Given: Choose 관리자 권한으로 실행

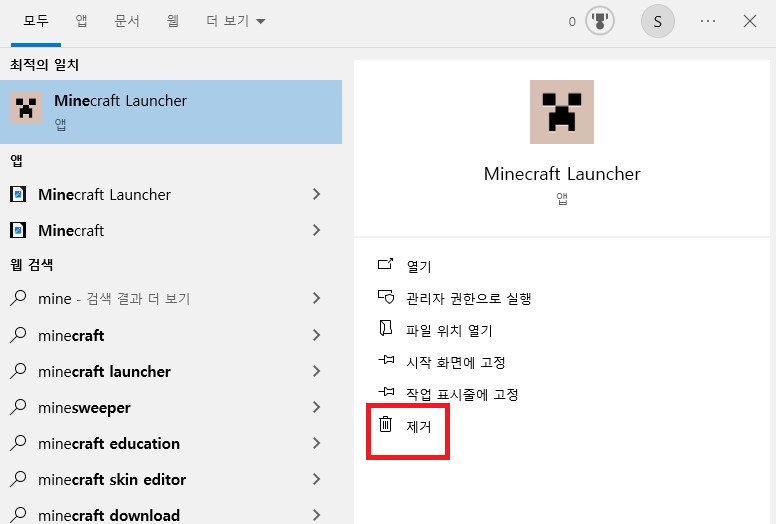Looking at the screenshot, I should (x=469, y=298).
